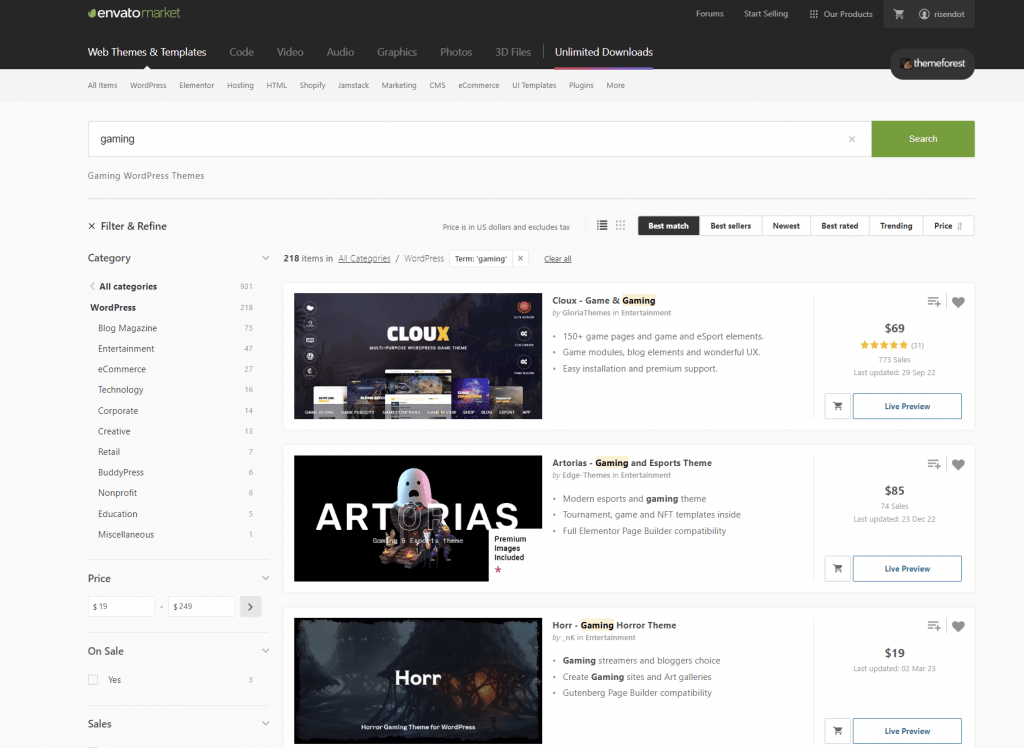
Task: Open the Cloux theme thumbnail
Action: (x=418, y=356)
